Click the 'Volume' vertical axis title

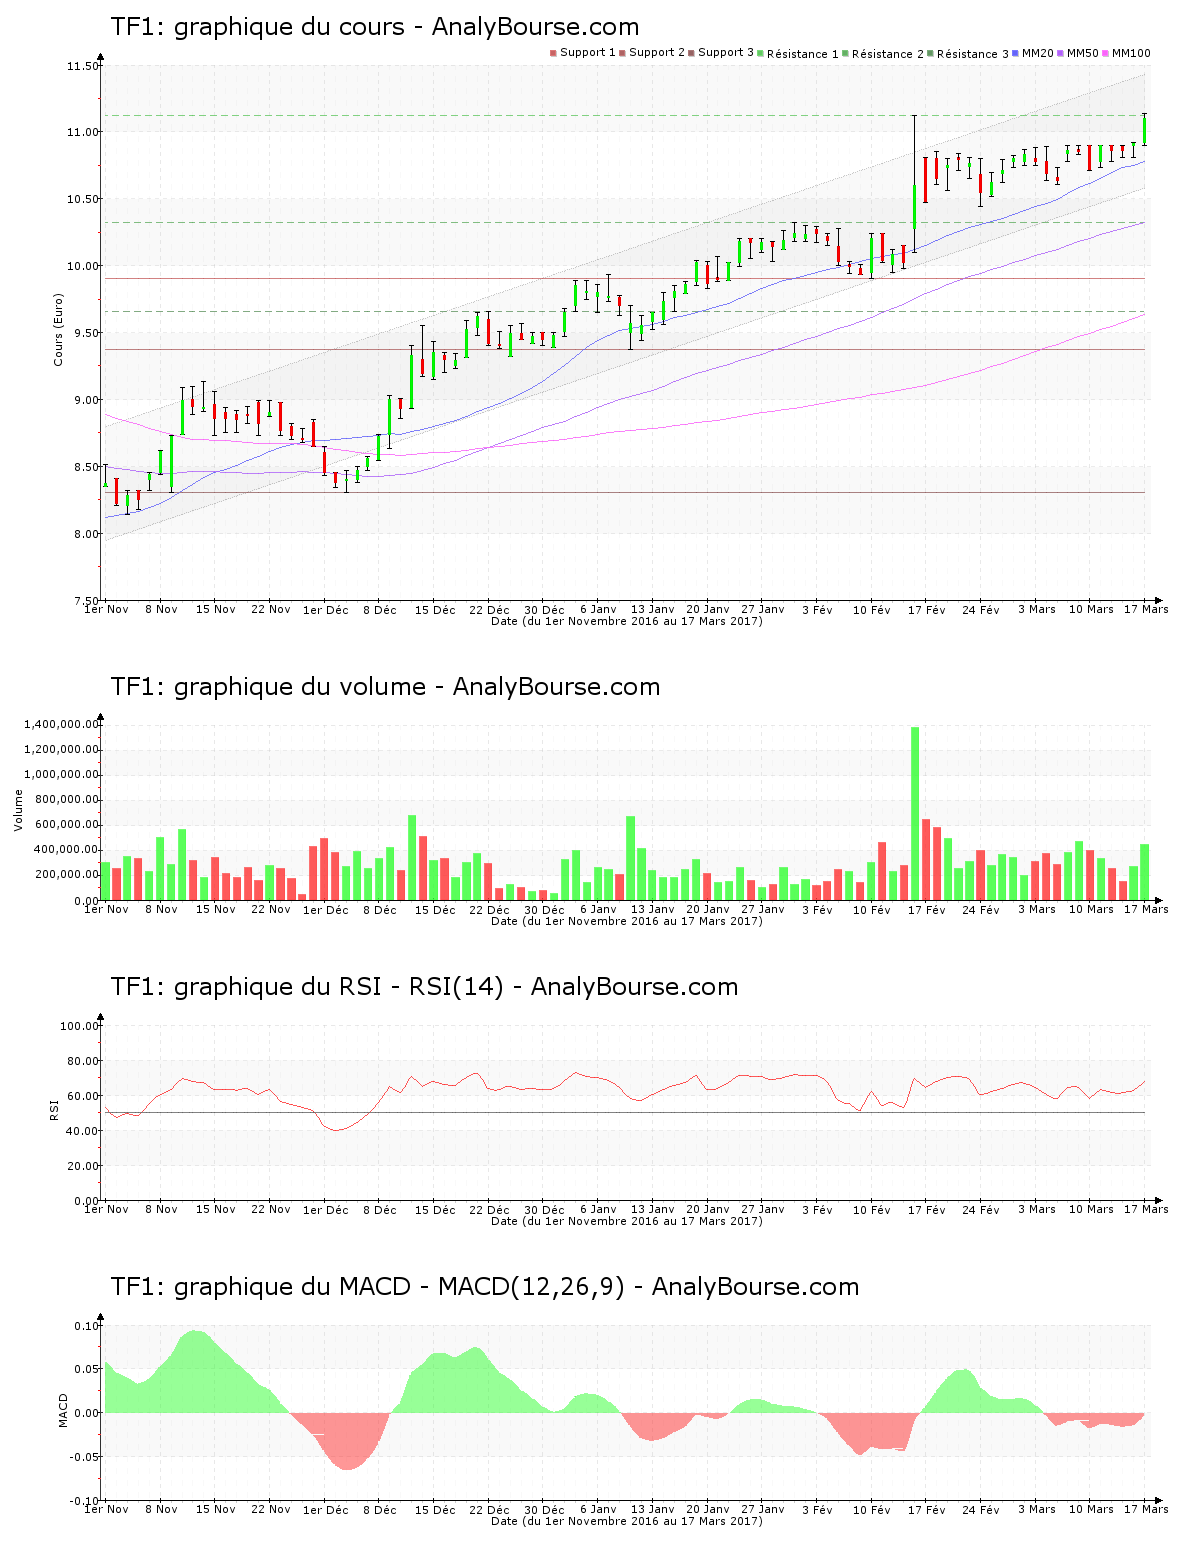pos(18,810)
